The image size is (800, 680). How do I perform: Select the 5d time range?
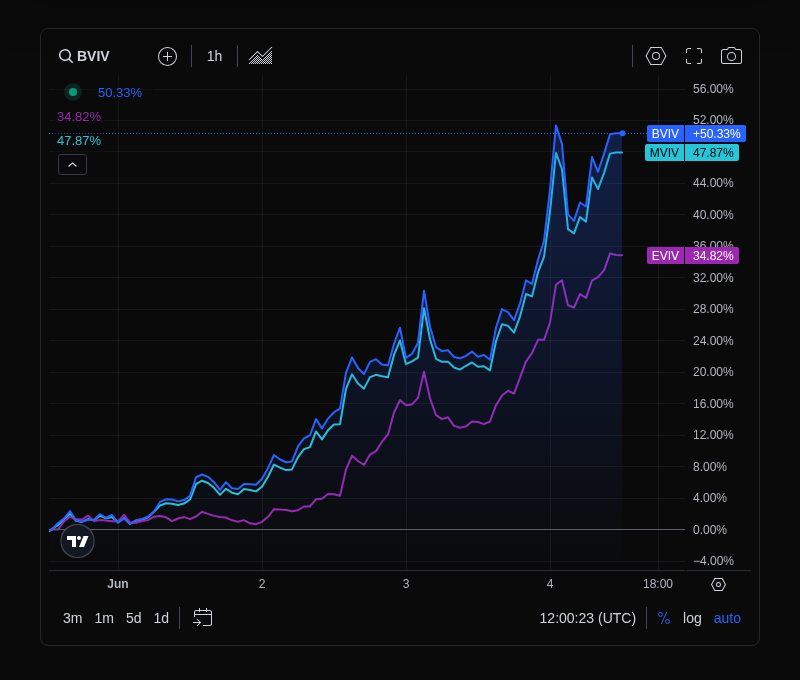click(134, 618)
